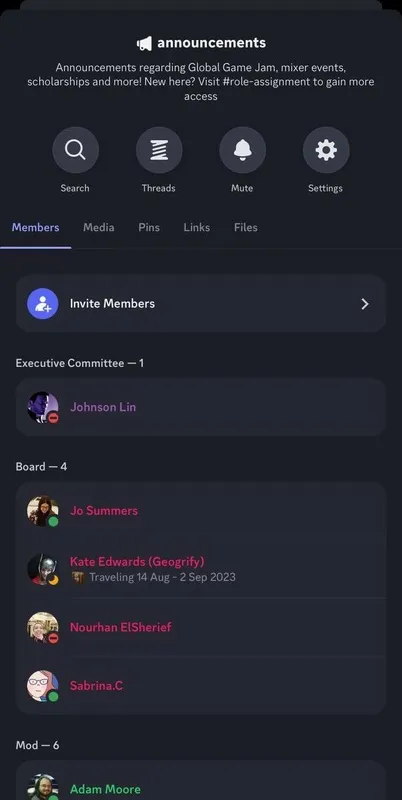
Task: Open Nourhan ElSherief's member row
Action: click(200, 627)
